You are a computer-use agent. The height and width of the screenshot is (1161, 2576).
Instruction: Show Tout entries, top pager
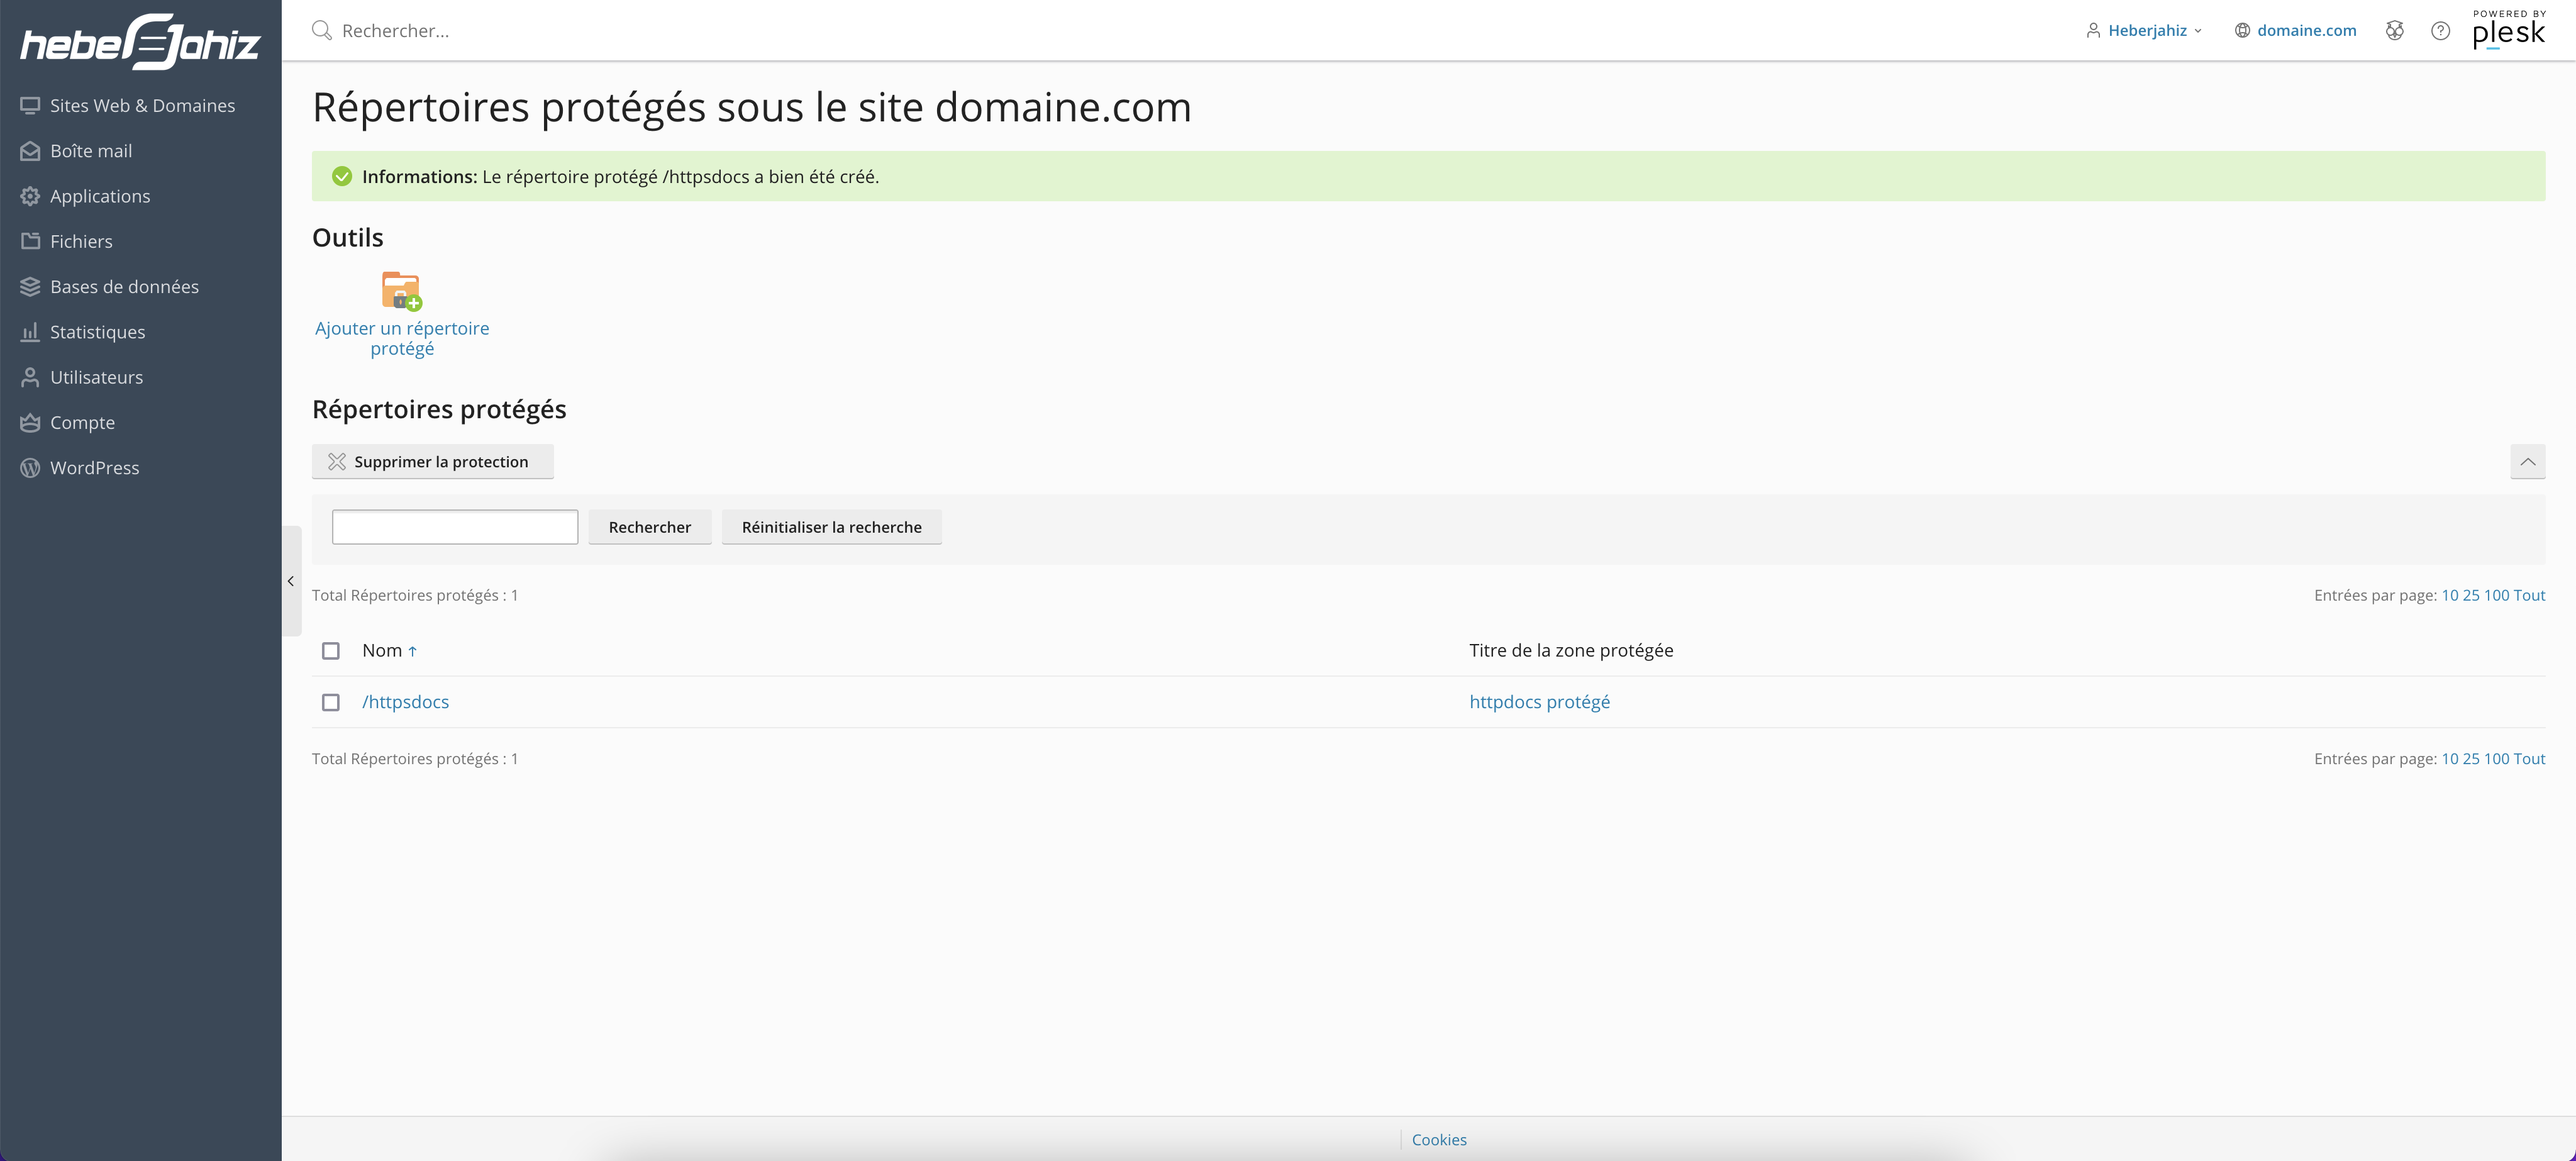2530,595
